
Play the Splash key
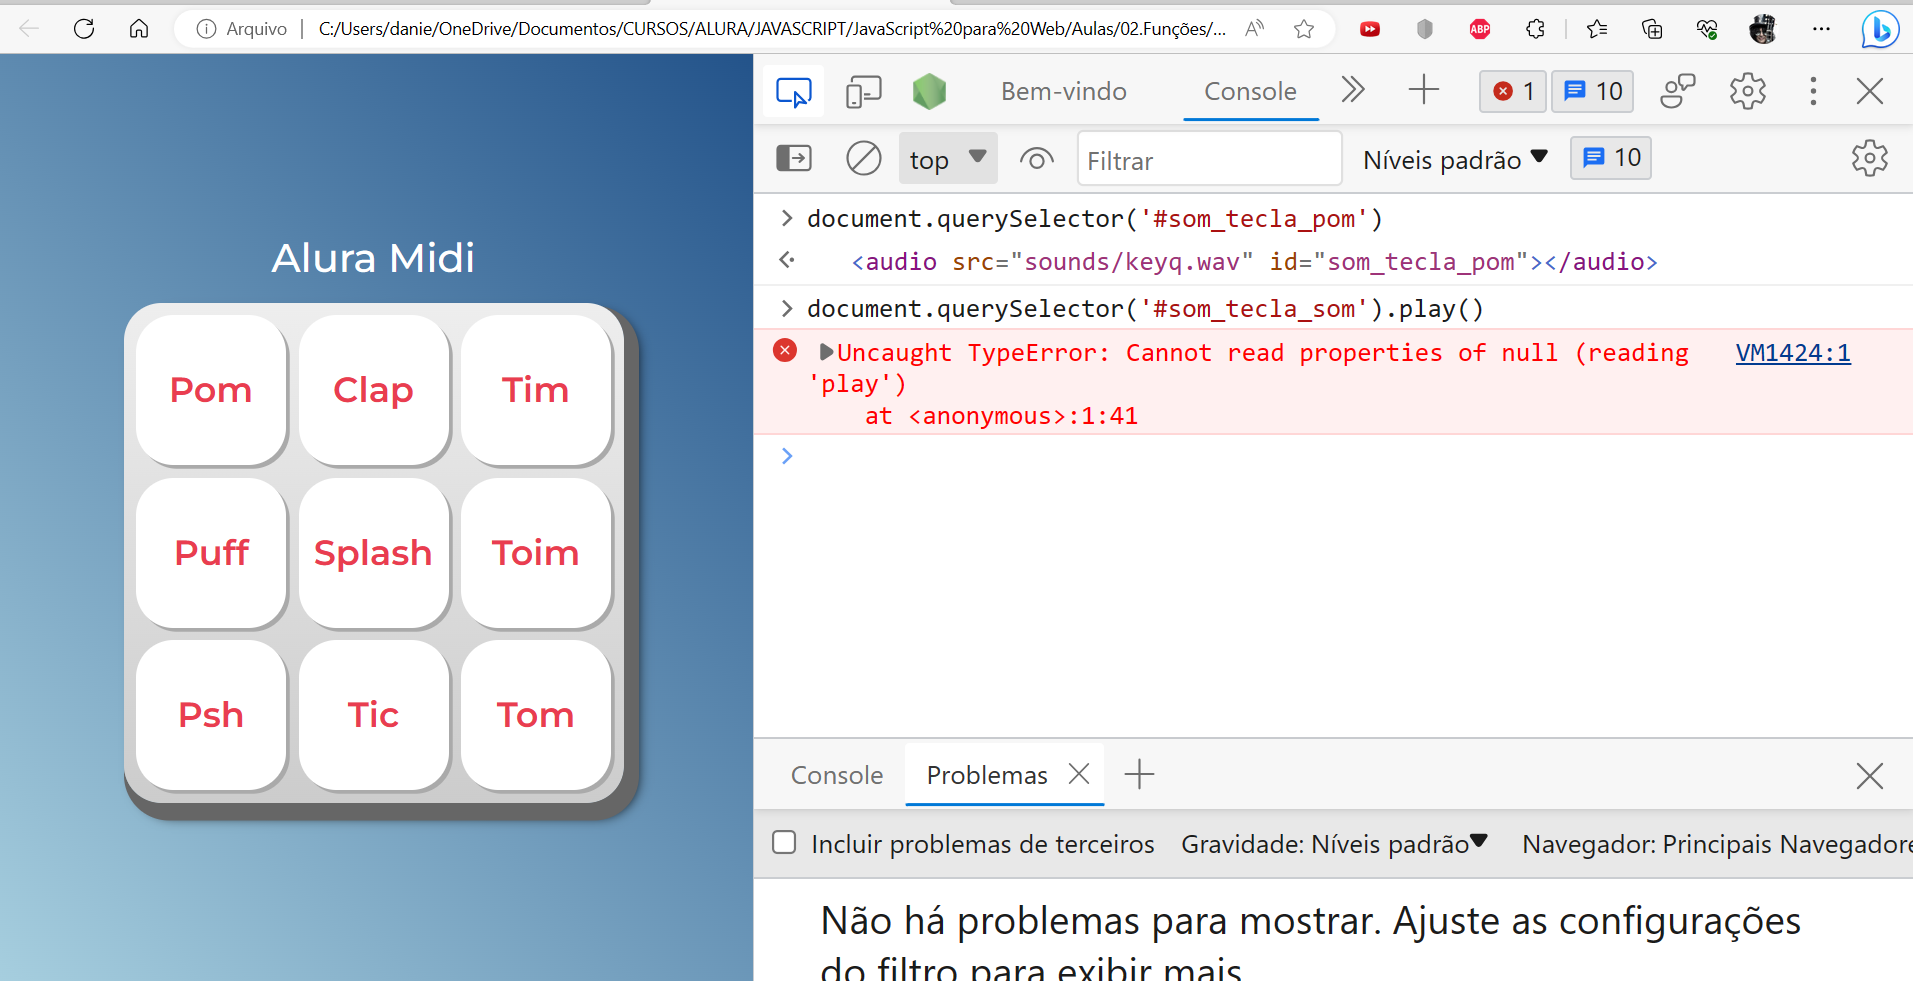[x=373, y=553]
